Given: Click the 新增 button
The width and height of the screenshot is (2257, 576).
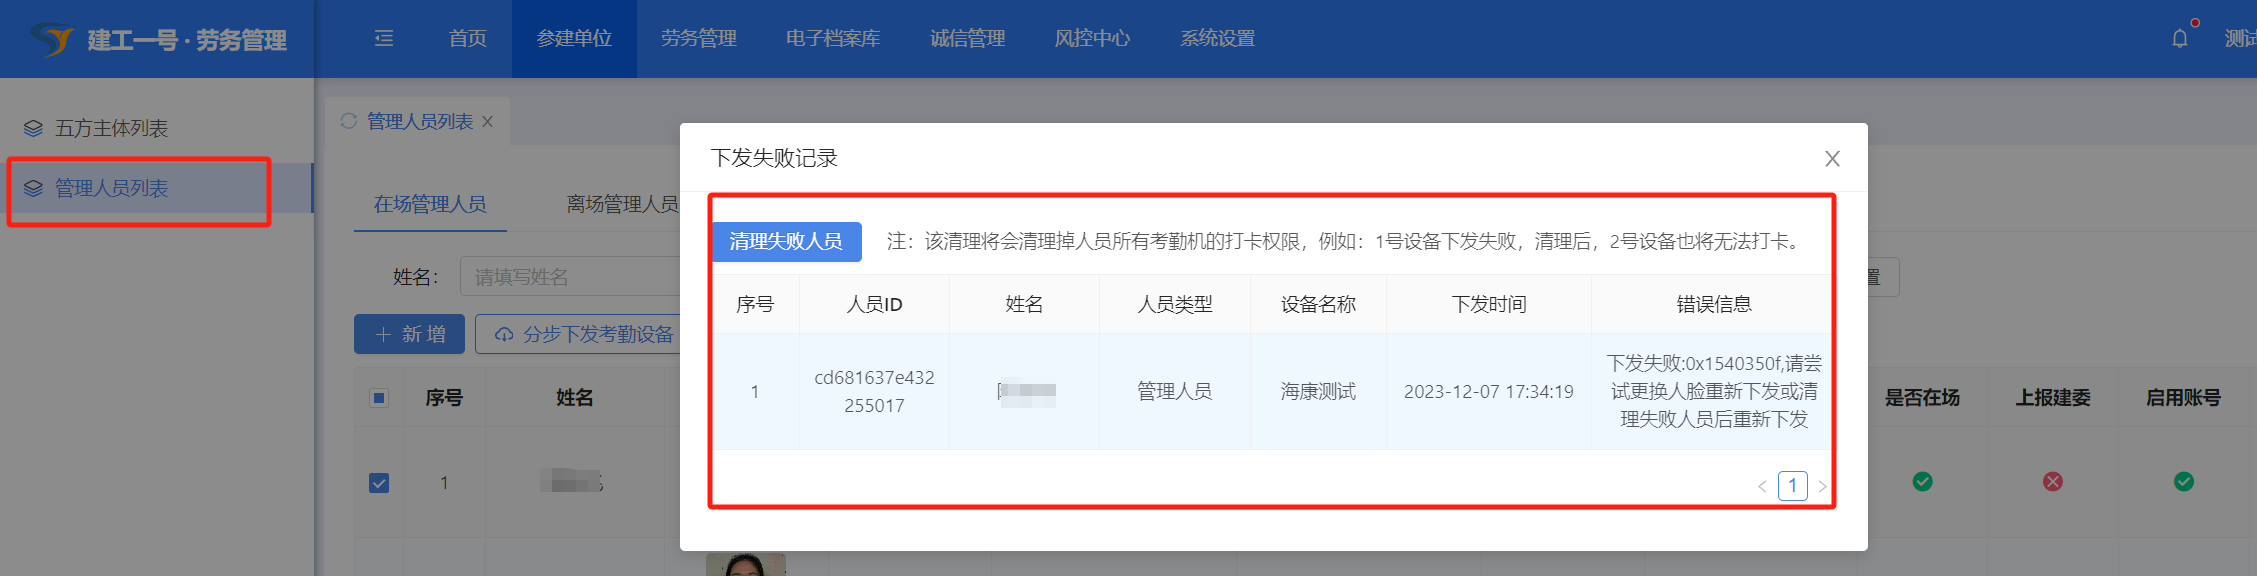Looking at the screenshot, I should tap(409, 334).
